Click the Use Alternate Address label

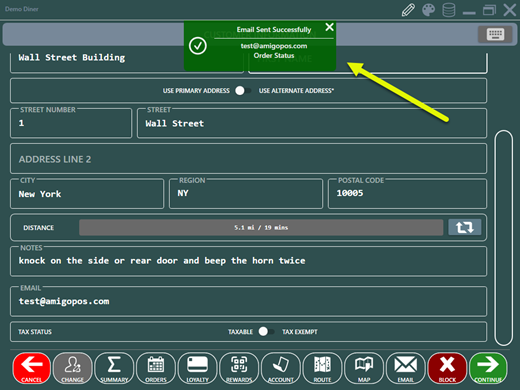[296, 91]
